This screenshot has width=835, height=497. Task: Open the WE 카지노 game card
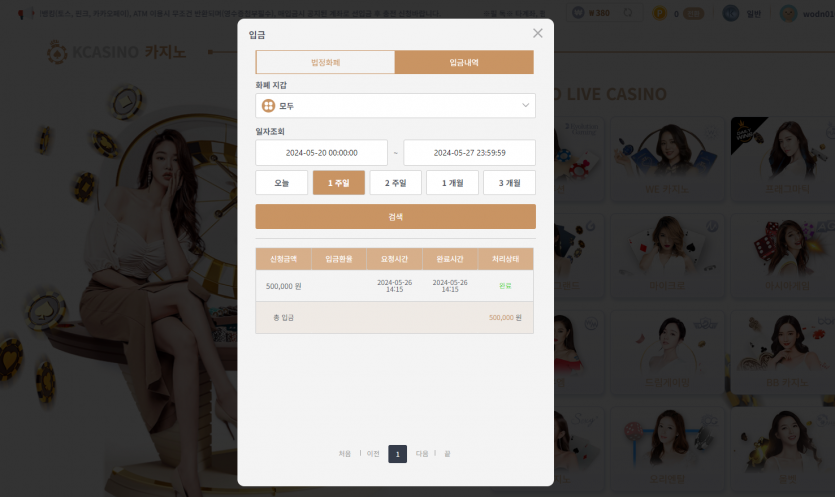tap(667, 159)
